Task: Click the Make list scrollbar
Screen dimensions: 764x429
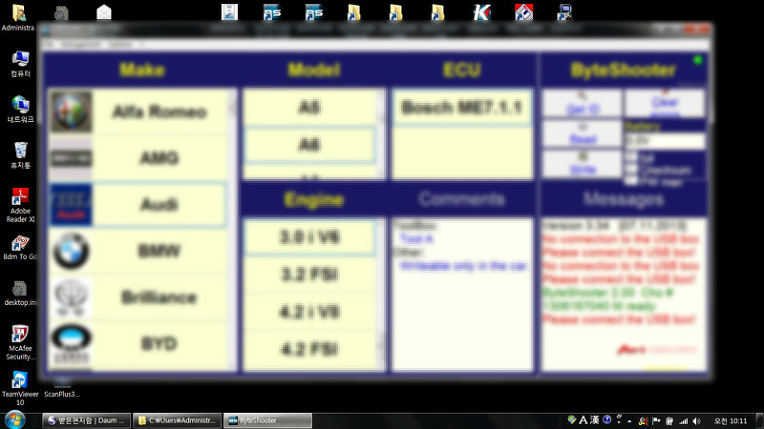Action: click(x=232, y=229)
